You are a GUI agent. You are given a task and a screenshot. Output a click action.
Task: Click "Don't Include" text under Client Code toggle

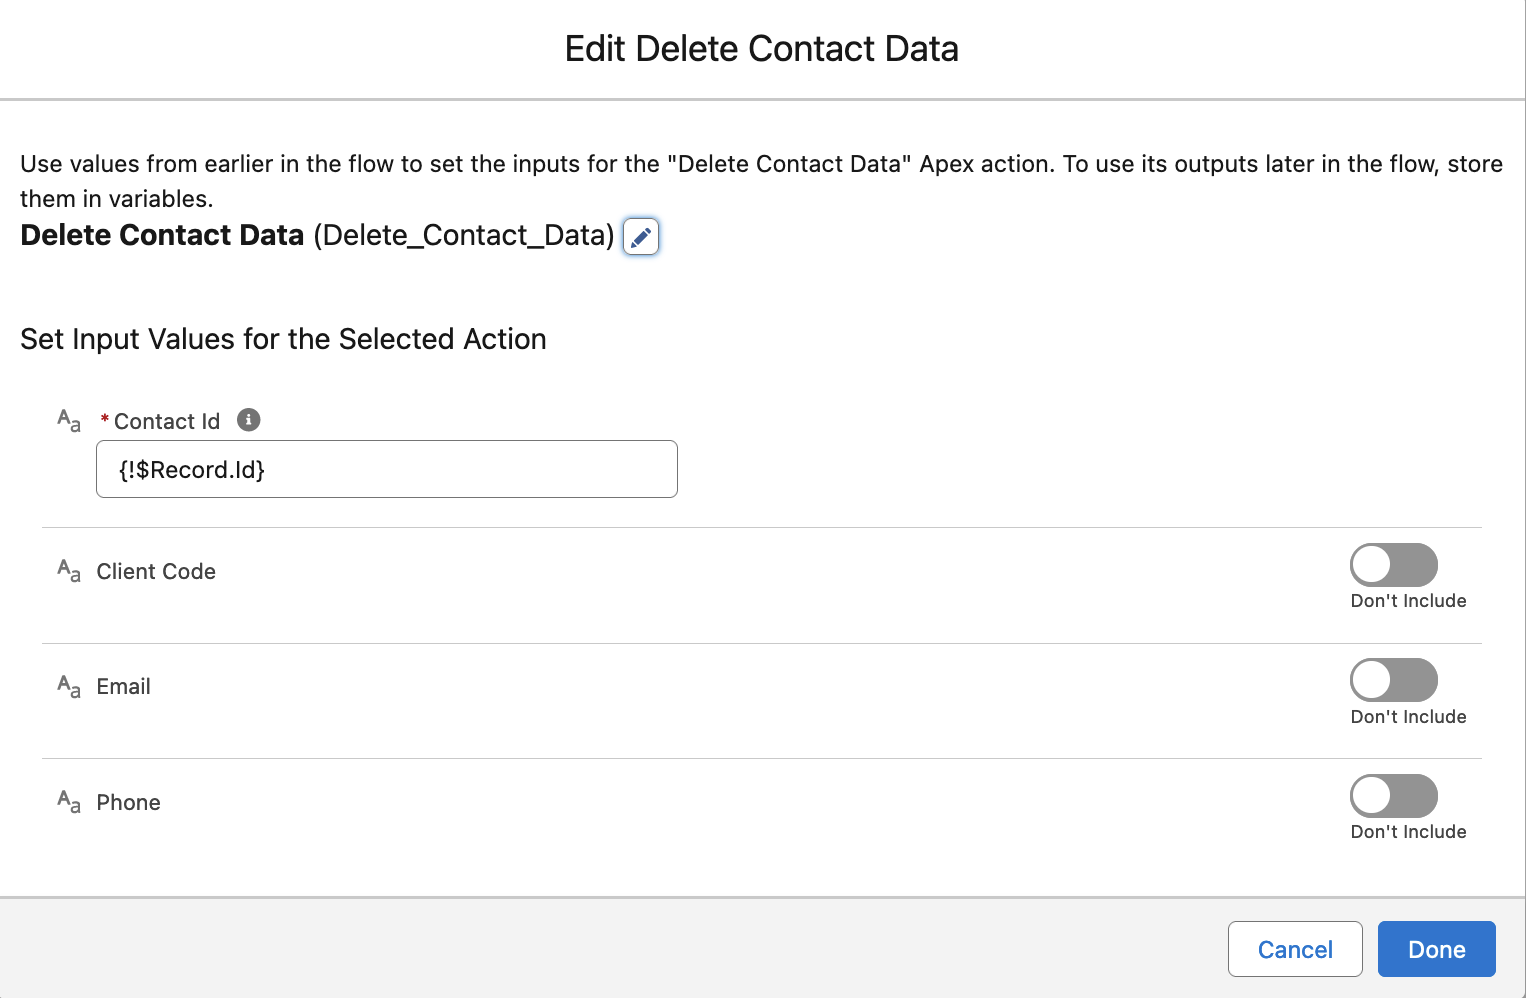click(1408, 601)
